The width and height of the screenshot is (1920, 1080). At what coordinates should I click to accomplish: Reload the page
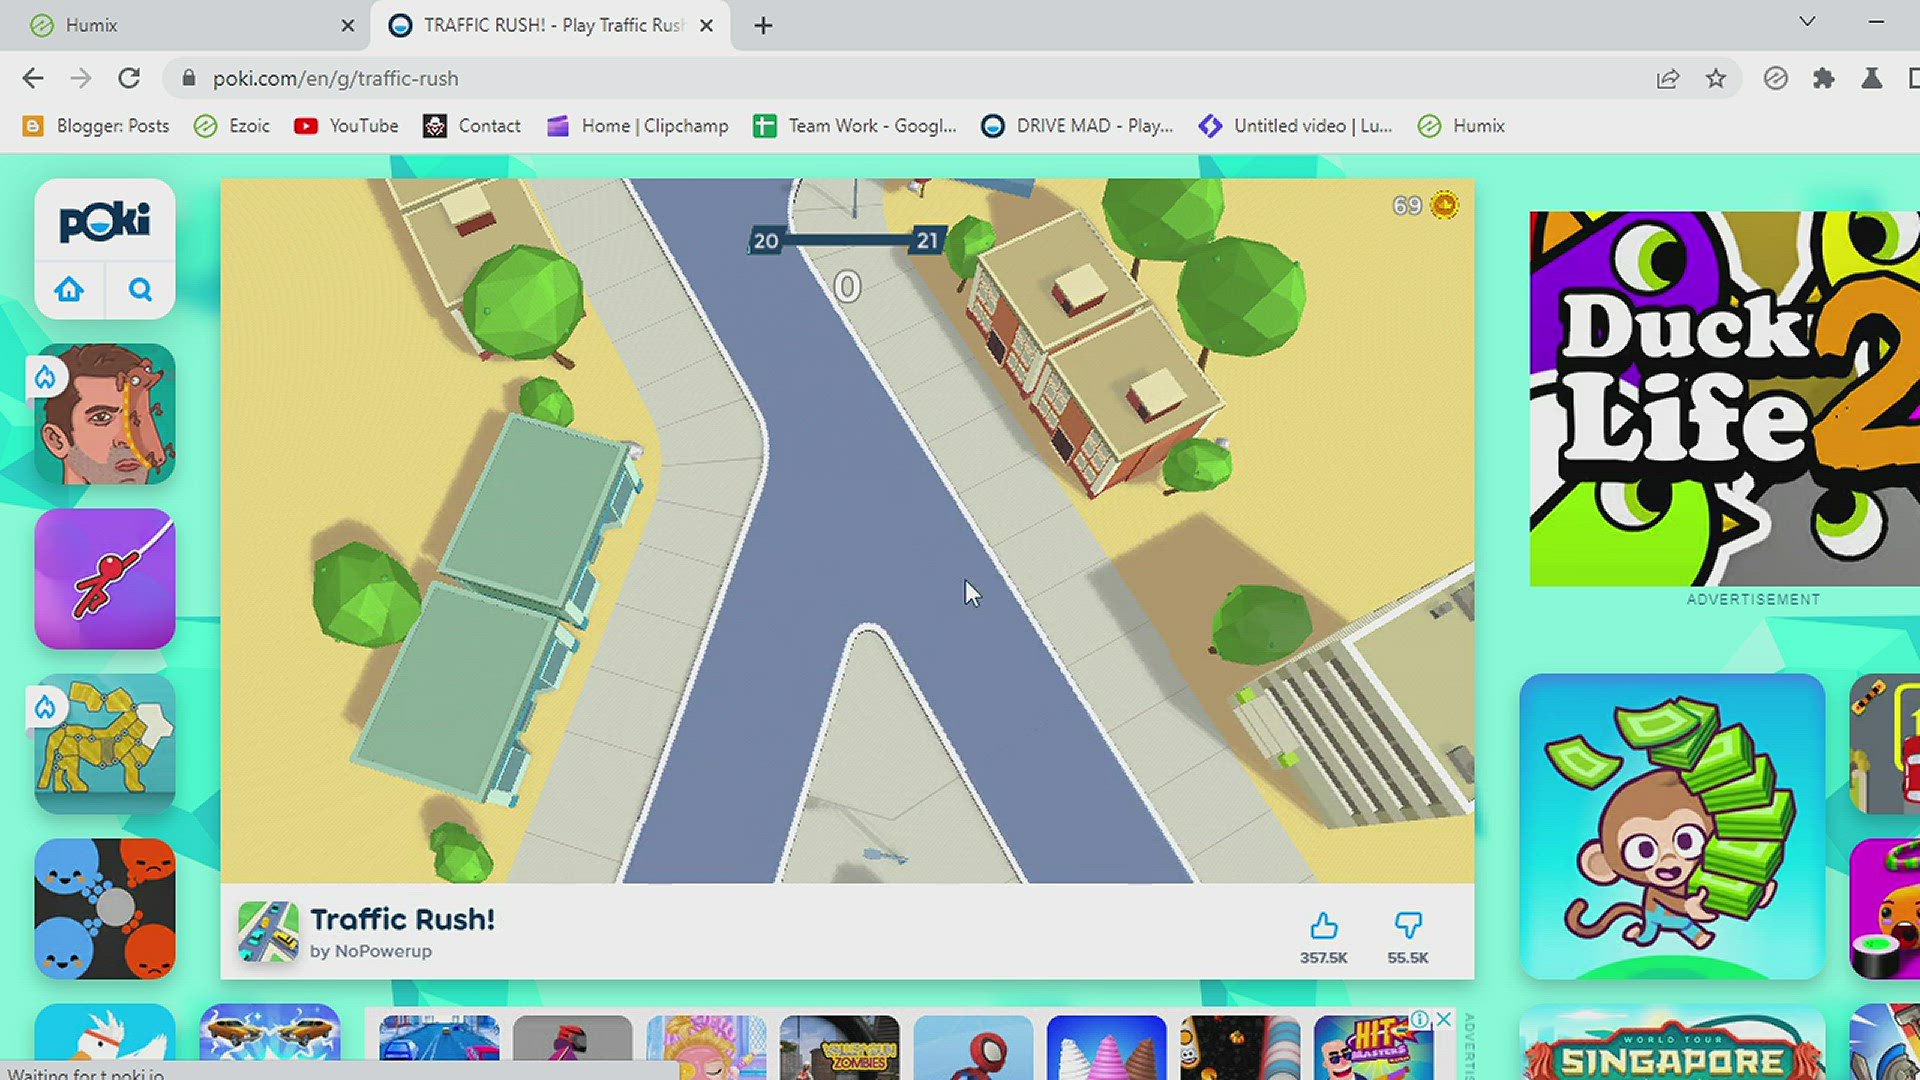point(129,79)
